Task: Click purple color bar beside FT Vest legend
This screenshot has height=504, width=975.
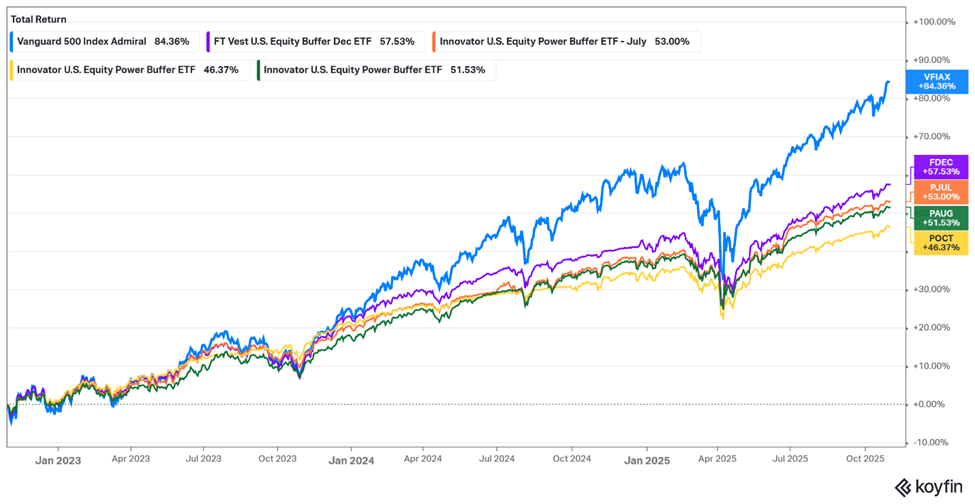Action: click(207, 42)
